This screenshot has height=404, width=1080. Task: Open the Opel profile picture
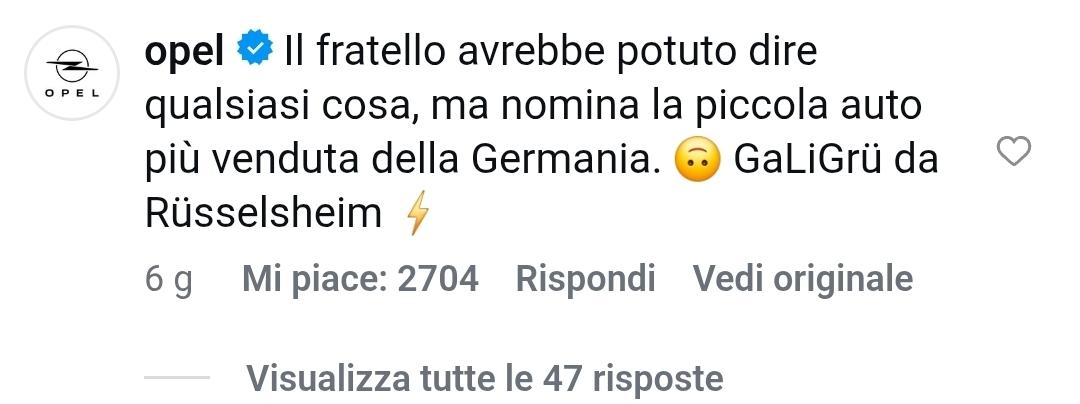tap(72, 73)
